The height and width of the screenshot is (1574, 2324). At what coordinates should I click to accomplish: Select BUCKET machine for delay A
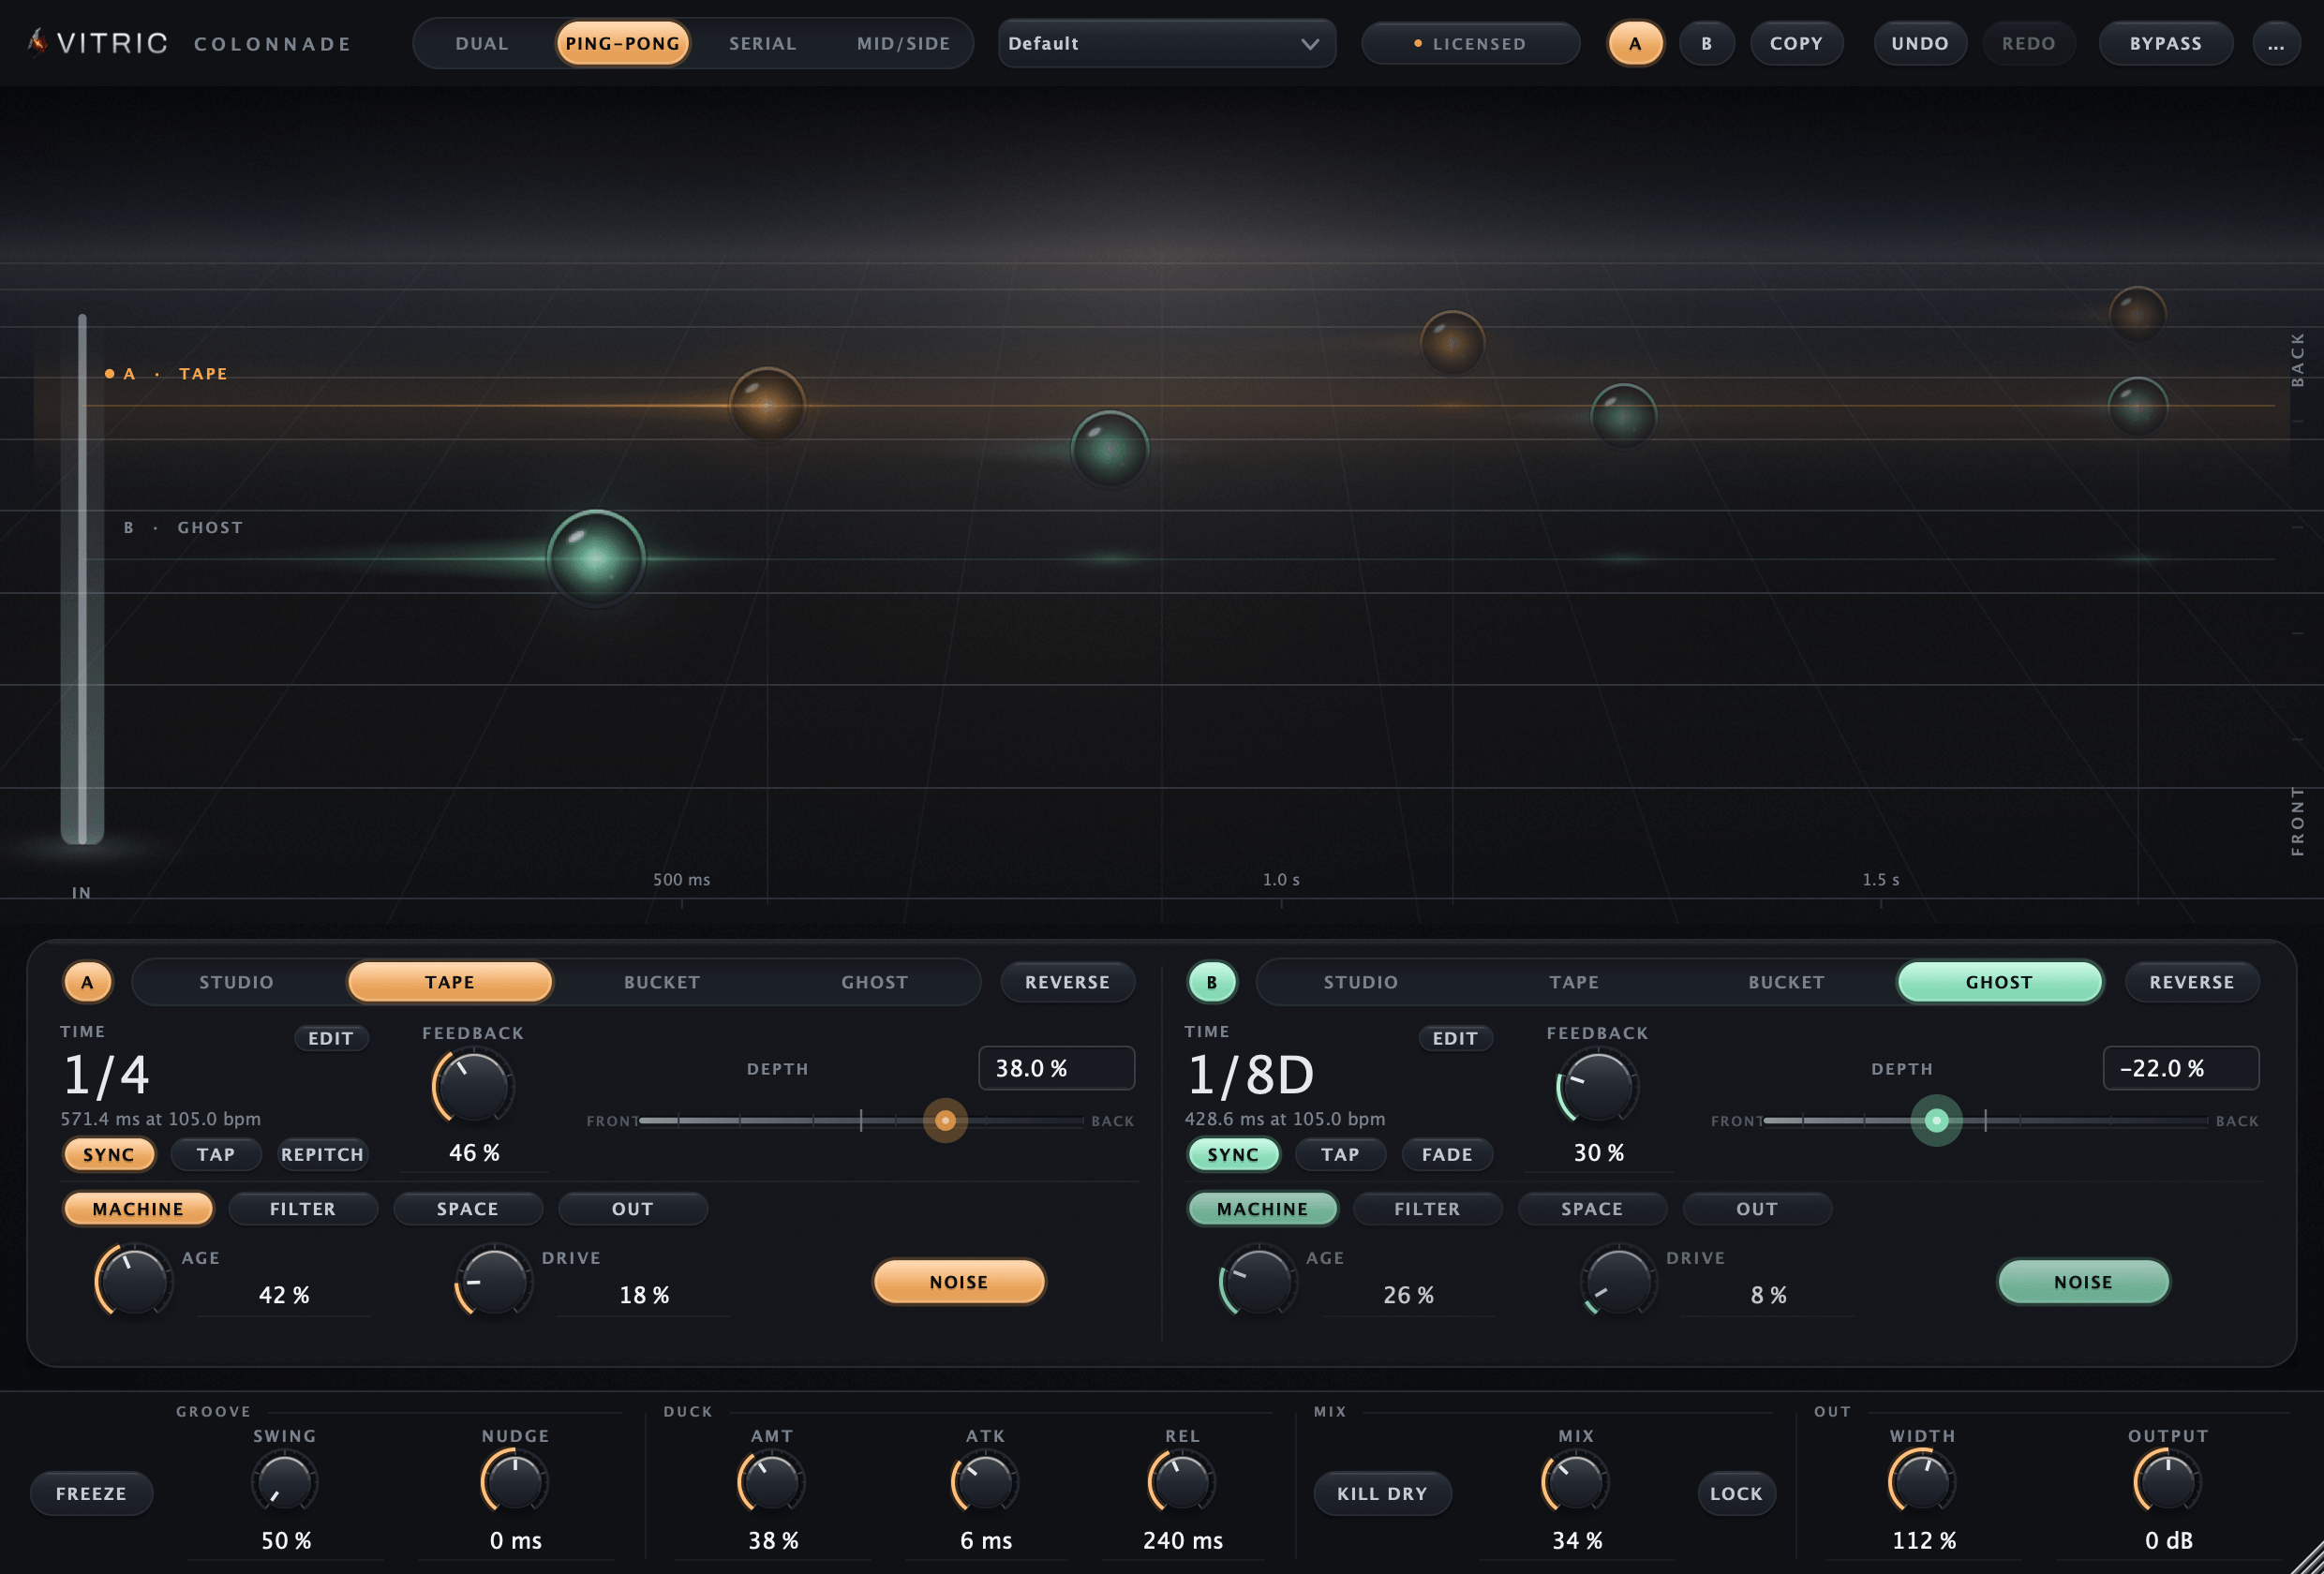click(x=662, y=982)
